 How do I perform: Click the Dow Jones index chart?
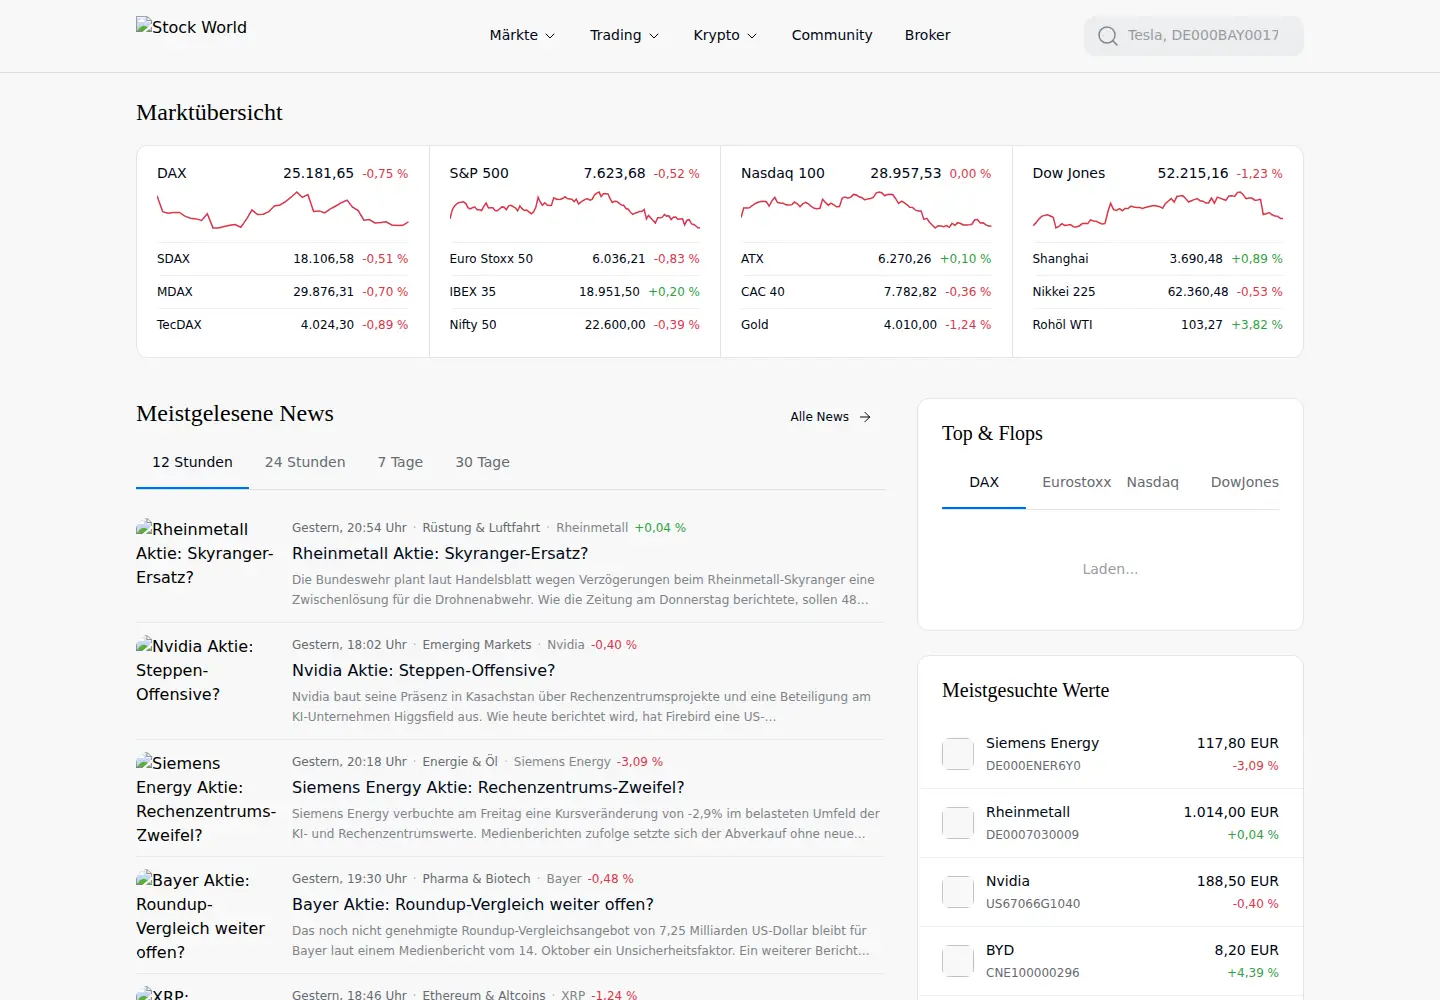tap(1158, 210)
